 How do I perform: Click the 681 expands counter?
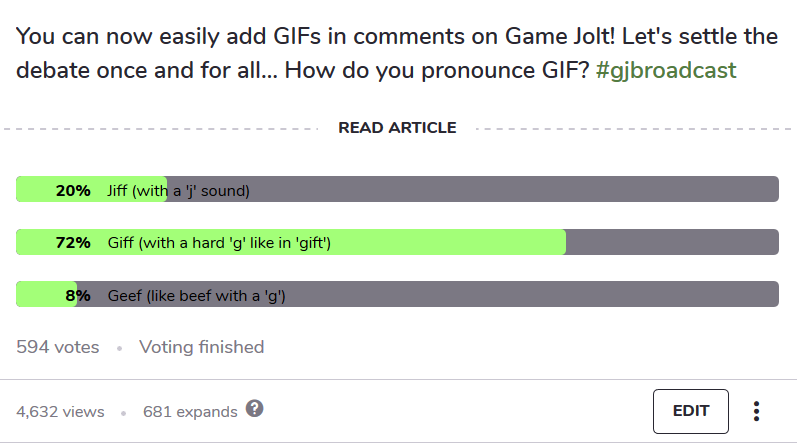click(x=190, y=411)
